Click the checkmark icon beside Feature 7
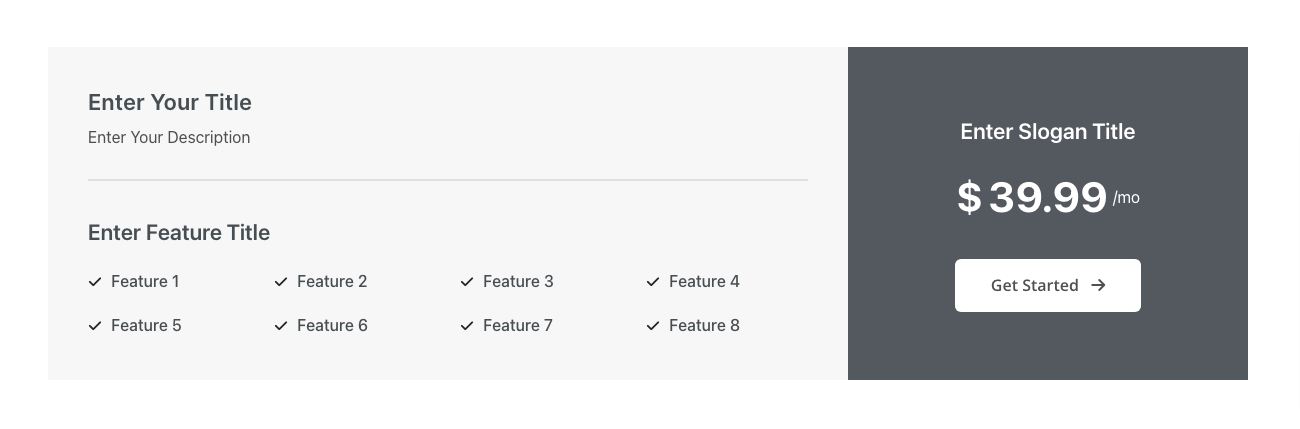This screenshot has width=1300, height=429. [x=467, y=326]
